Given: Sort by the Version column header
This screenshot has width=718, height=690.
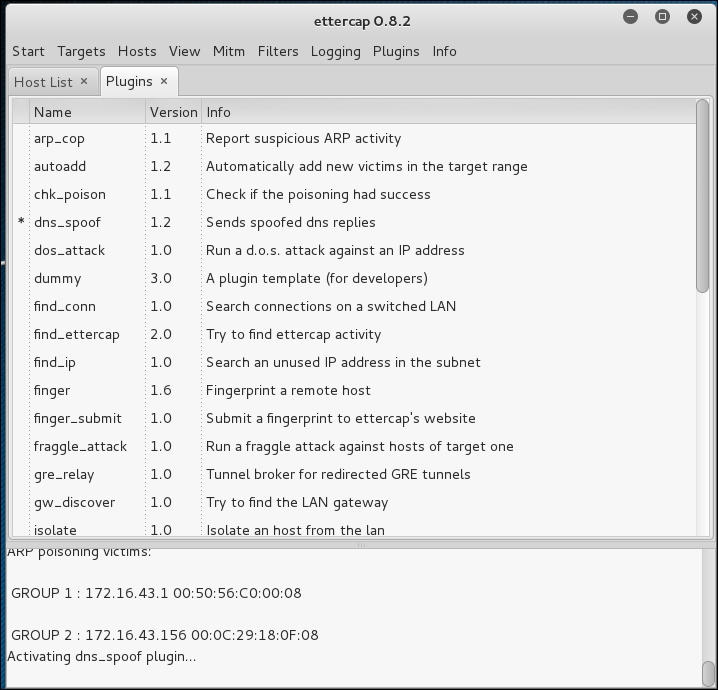Looking at the screenshot, I should (x=174, y=112).
